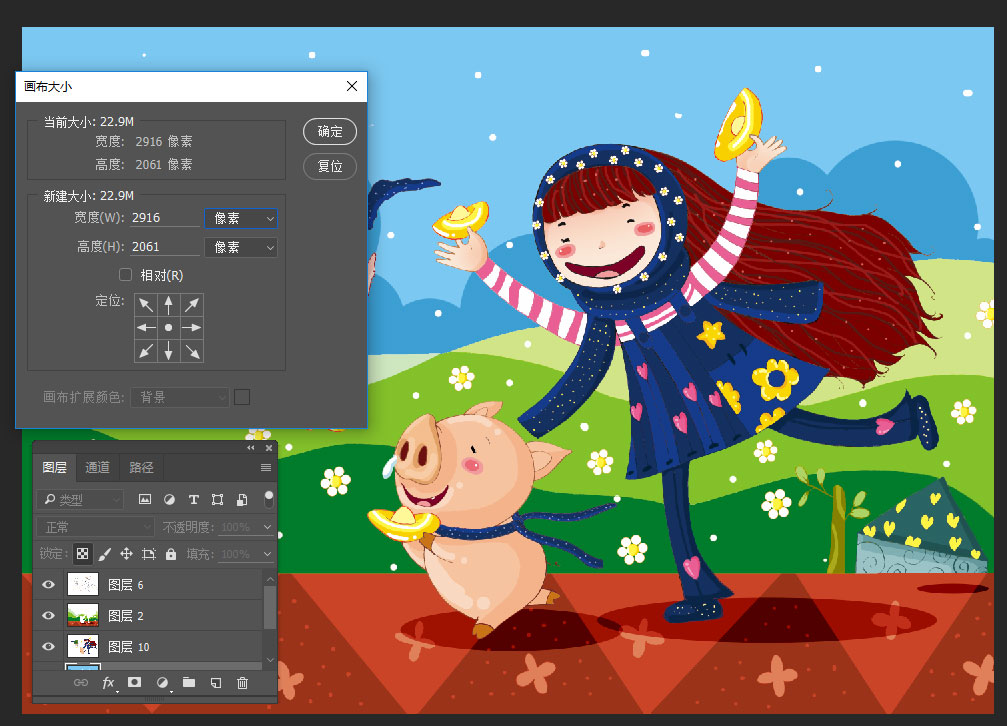Open the 画布扩展颜色 背景 dropdown
Screen dimensions: 1007x726
pyautogui.click(x=180, y=397)
